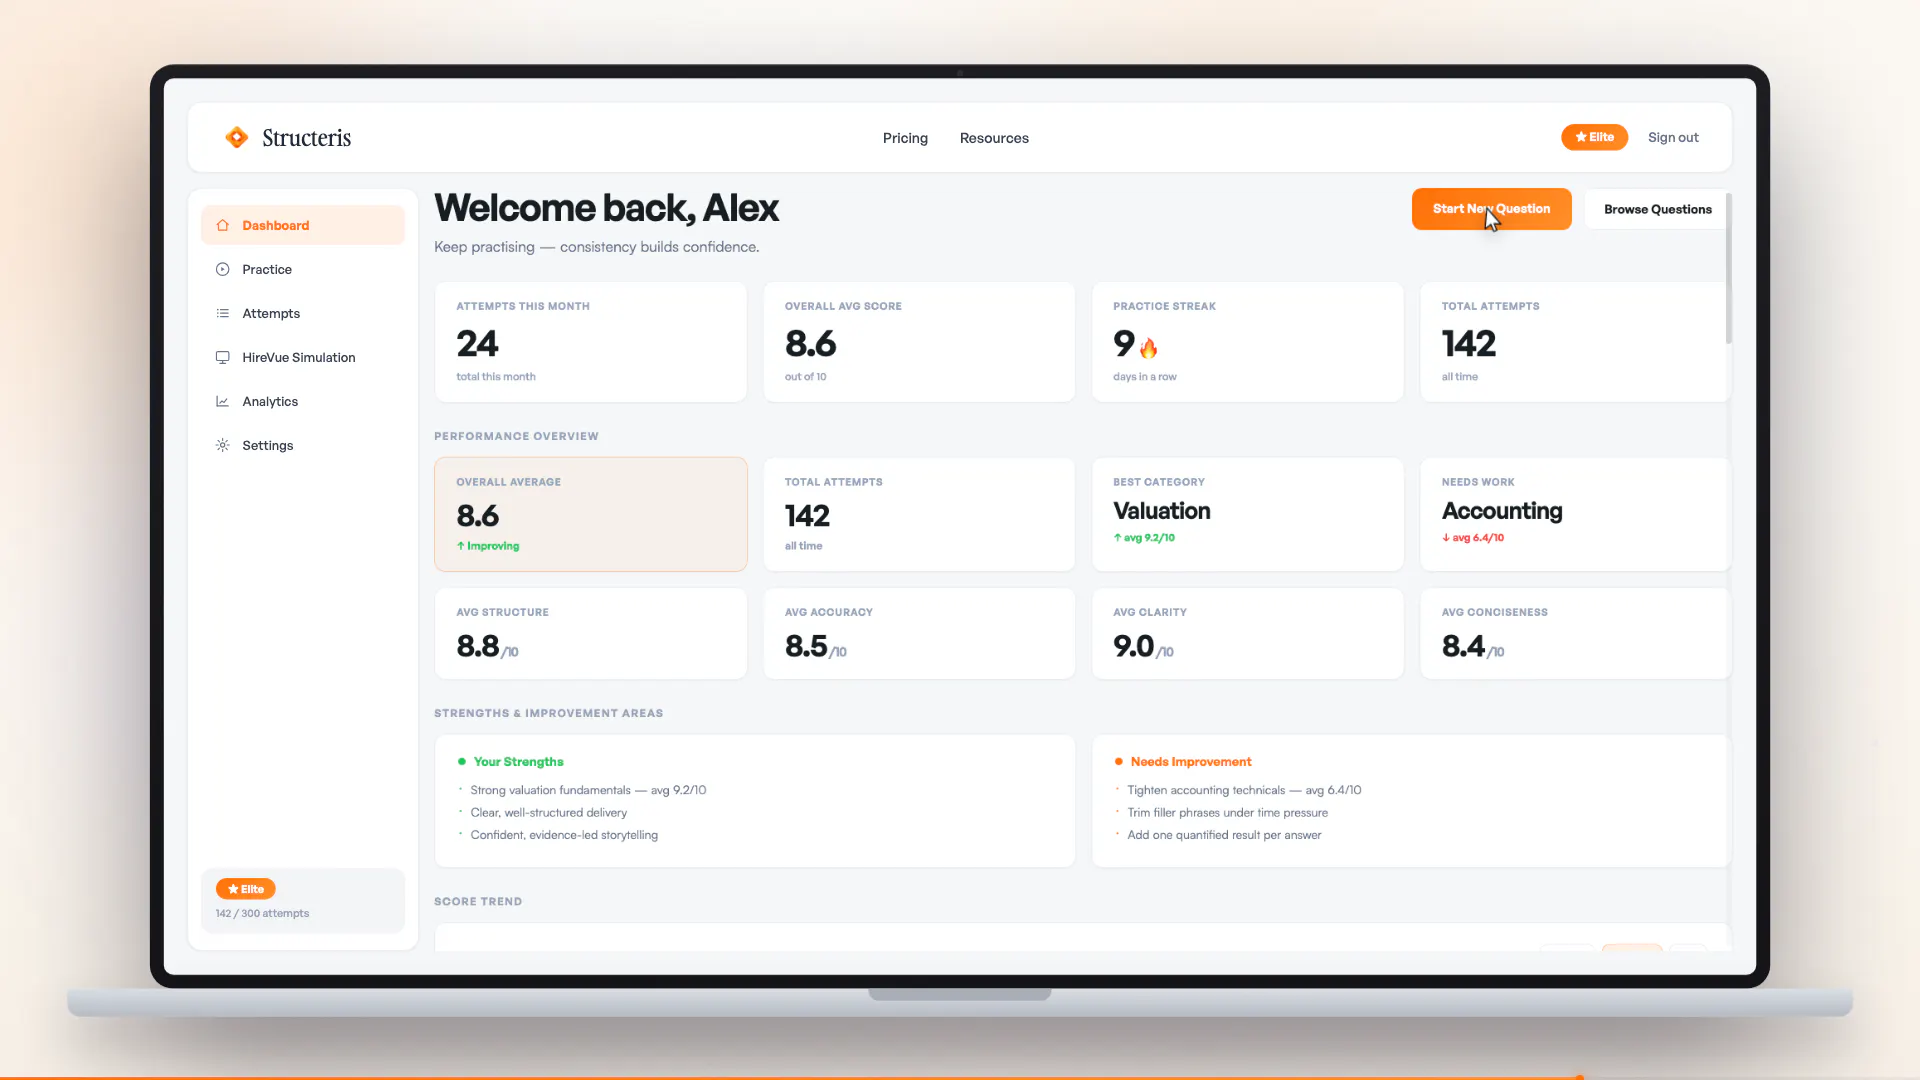Click the Avg Structure 8.8 card
The image size is (1920, 1080).
590,633
